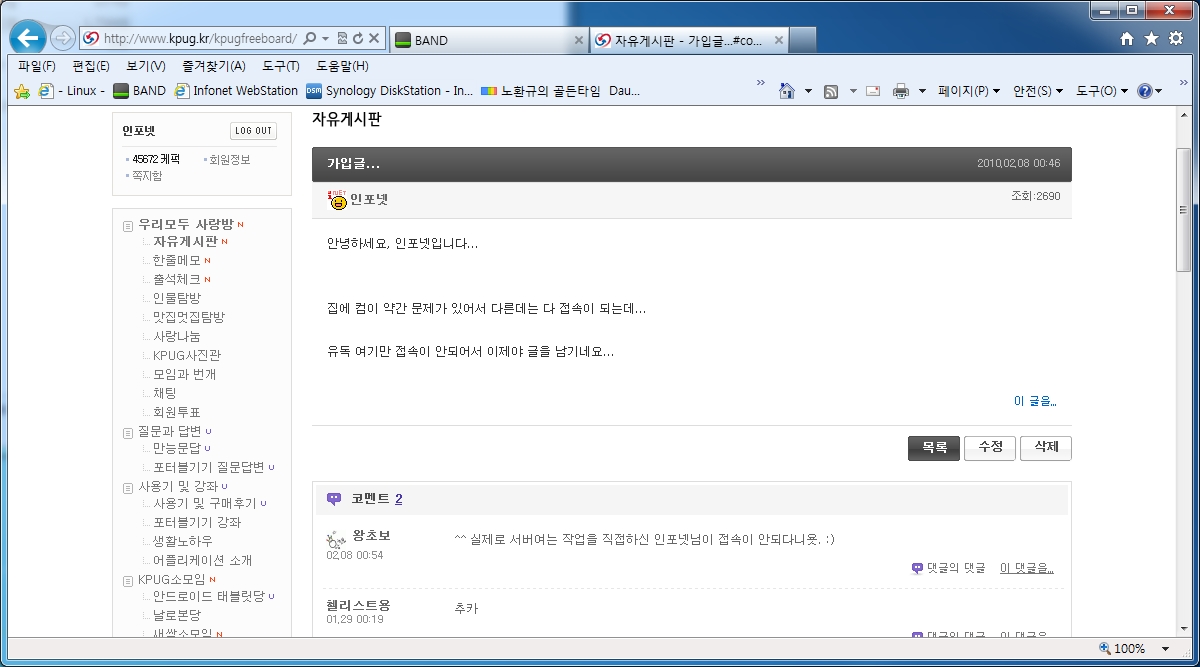Open the zoom level magnifier icon in the status bar
Screen dimensions: 1200x667
pos(1104,648)
